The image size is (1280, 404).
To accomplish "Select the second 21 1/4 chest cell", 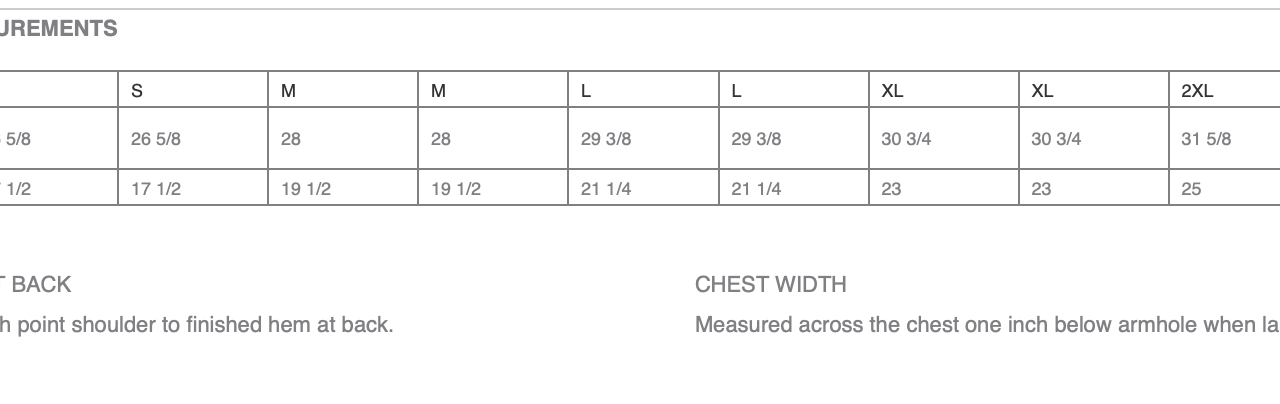I will (794, 188).
